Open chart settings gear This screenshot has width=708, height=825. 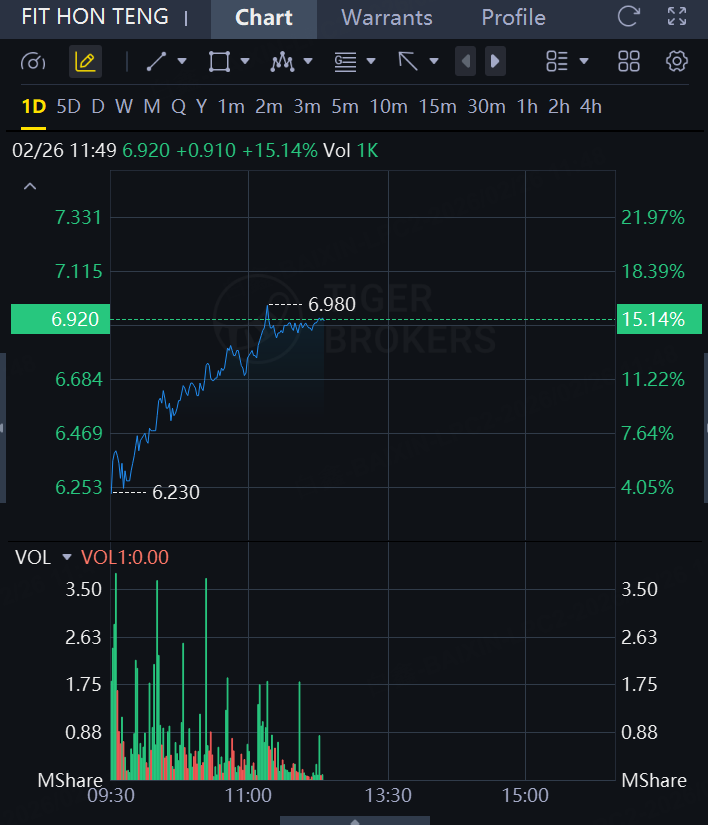click(x=676, y=62)
